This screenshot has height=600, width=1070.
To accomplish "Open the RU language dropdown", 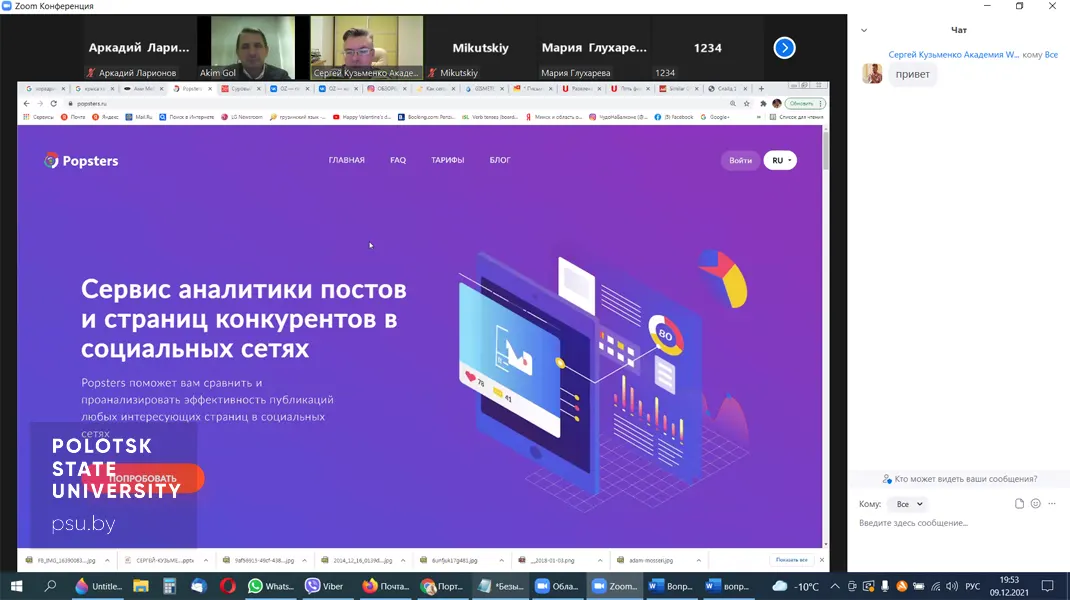I will point(780,160).
